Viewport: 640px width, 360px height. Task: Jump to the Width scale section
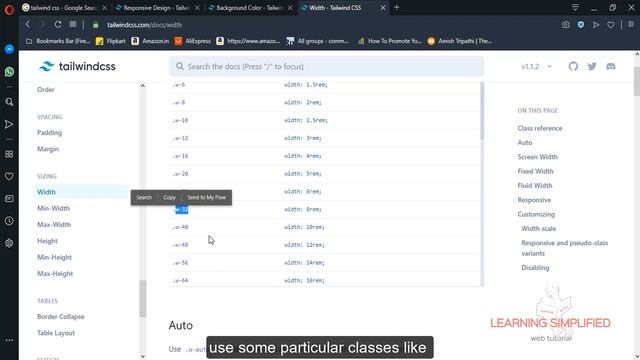[538, 229]
